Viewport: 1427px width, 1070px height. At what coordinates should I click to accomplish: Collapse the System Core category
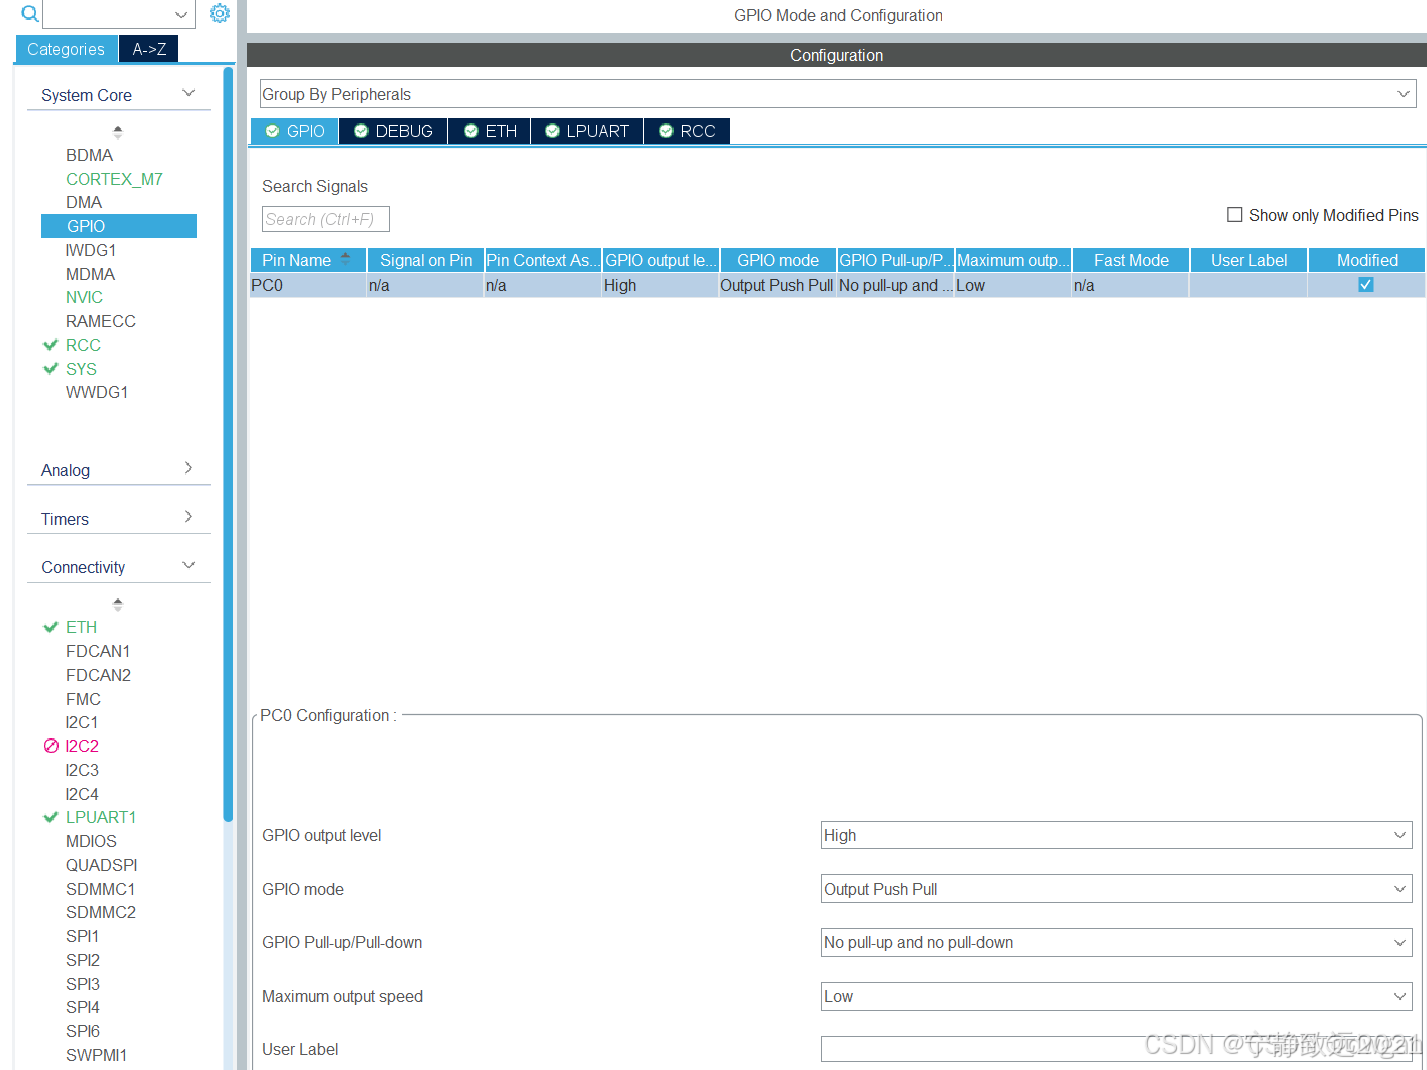pyautogui.click(x=189, y=93)
